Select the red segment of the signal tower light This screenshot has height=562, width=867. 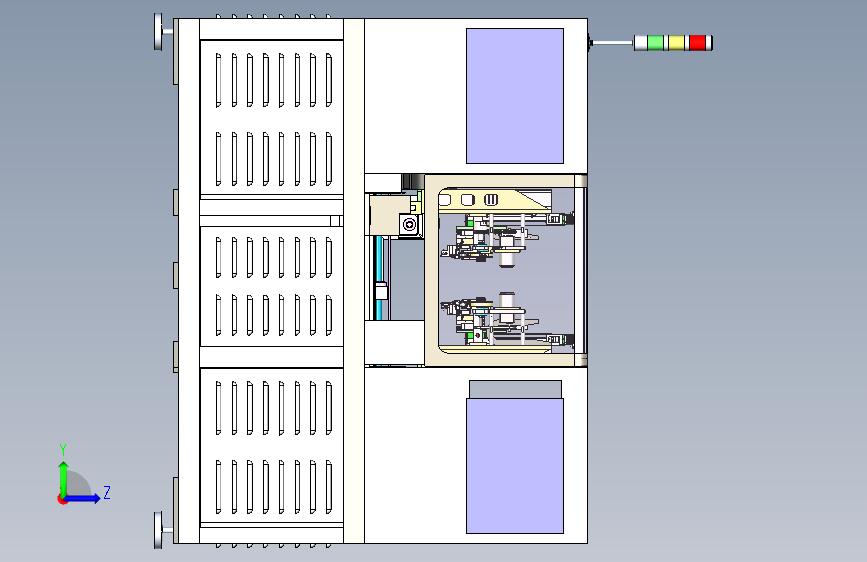click(x=697, y=43)
